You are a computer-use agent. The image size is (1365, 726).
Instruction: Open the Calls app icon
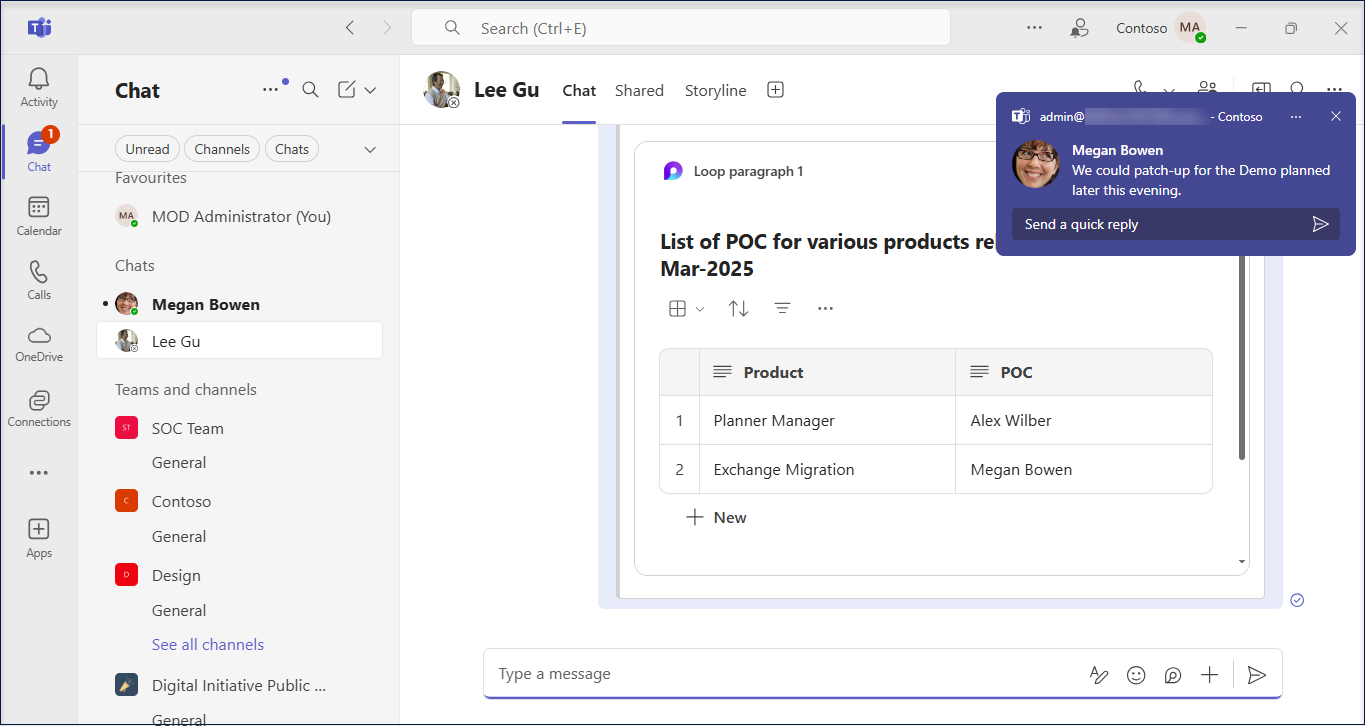[x=39, y=280]
